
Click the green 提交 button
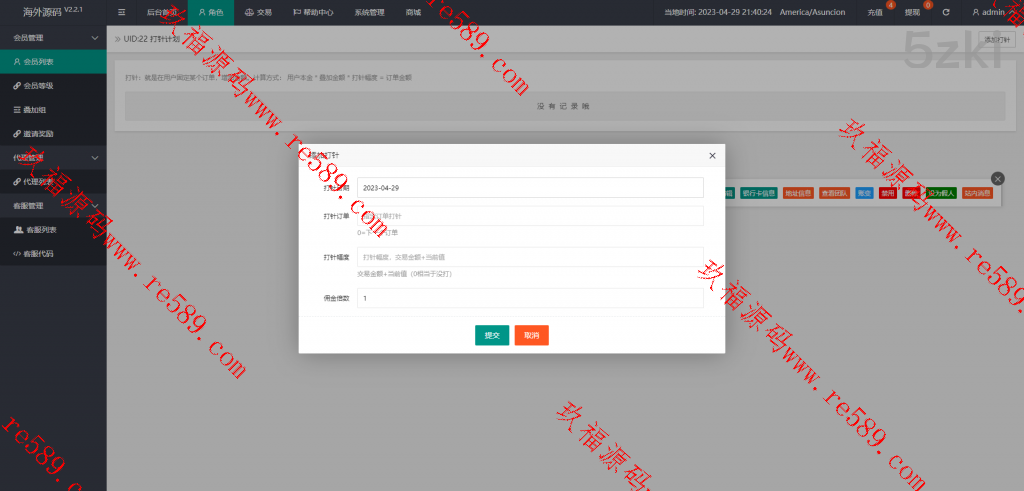click(x=492, y=335)
